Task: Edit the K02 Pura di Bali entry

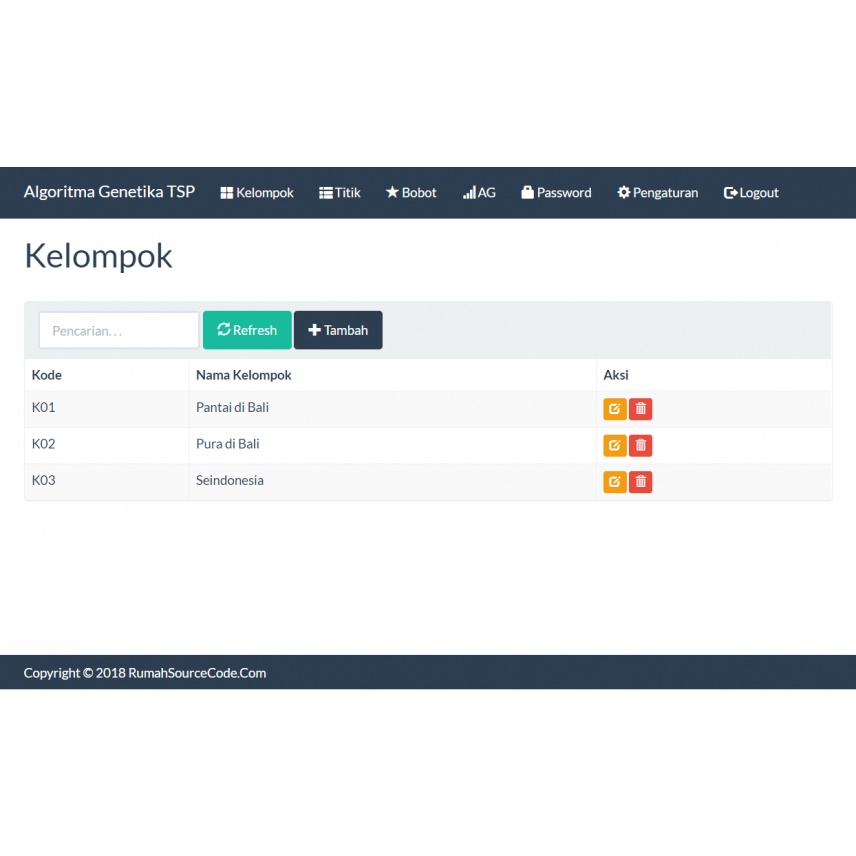Action: pyautogui.click(x=614, y=445)
